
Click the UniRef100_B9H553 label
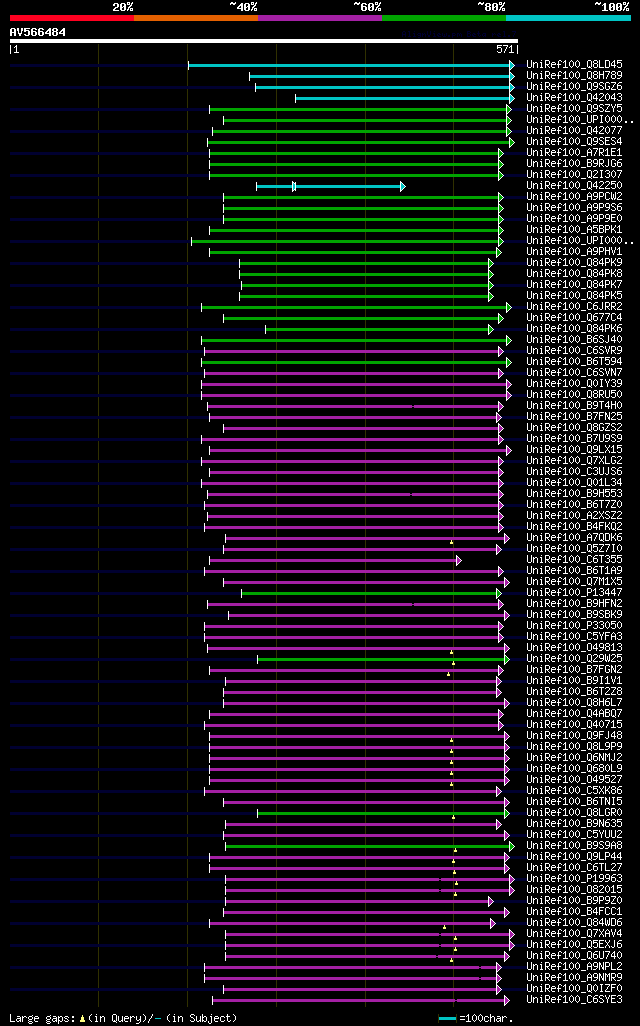[575, 493]
